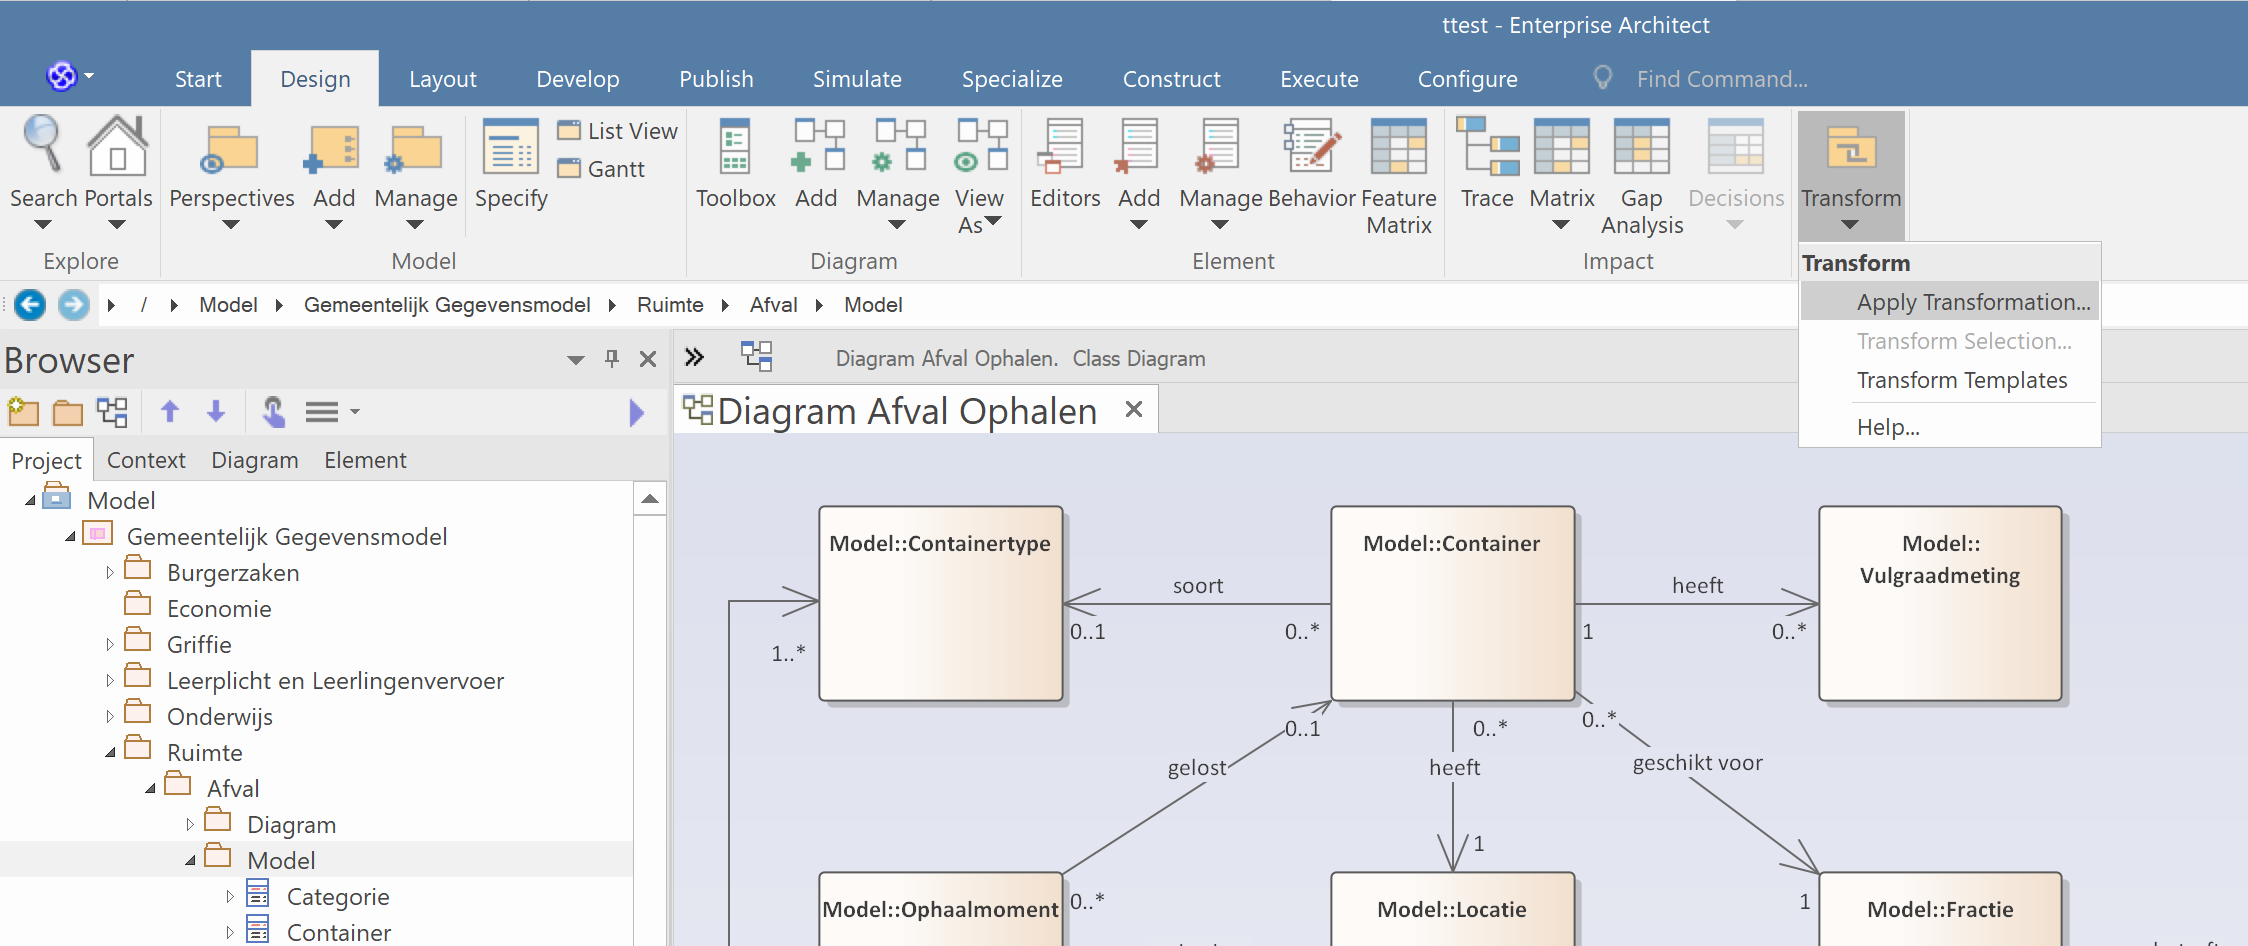The image size is (2248, 946).
Task: Switch to the Layout ribbon tab
Action: tap(442, 79)
